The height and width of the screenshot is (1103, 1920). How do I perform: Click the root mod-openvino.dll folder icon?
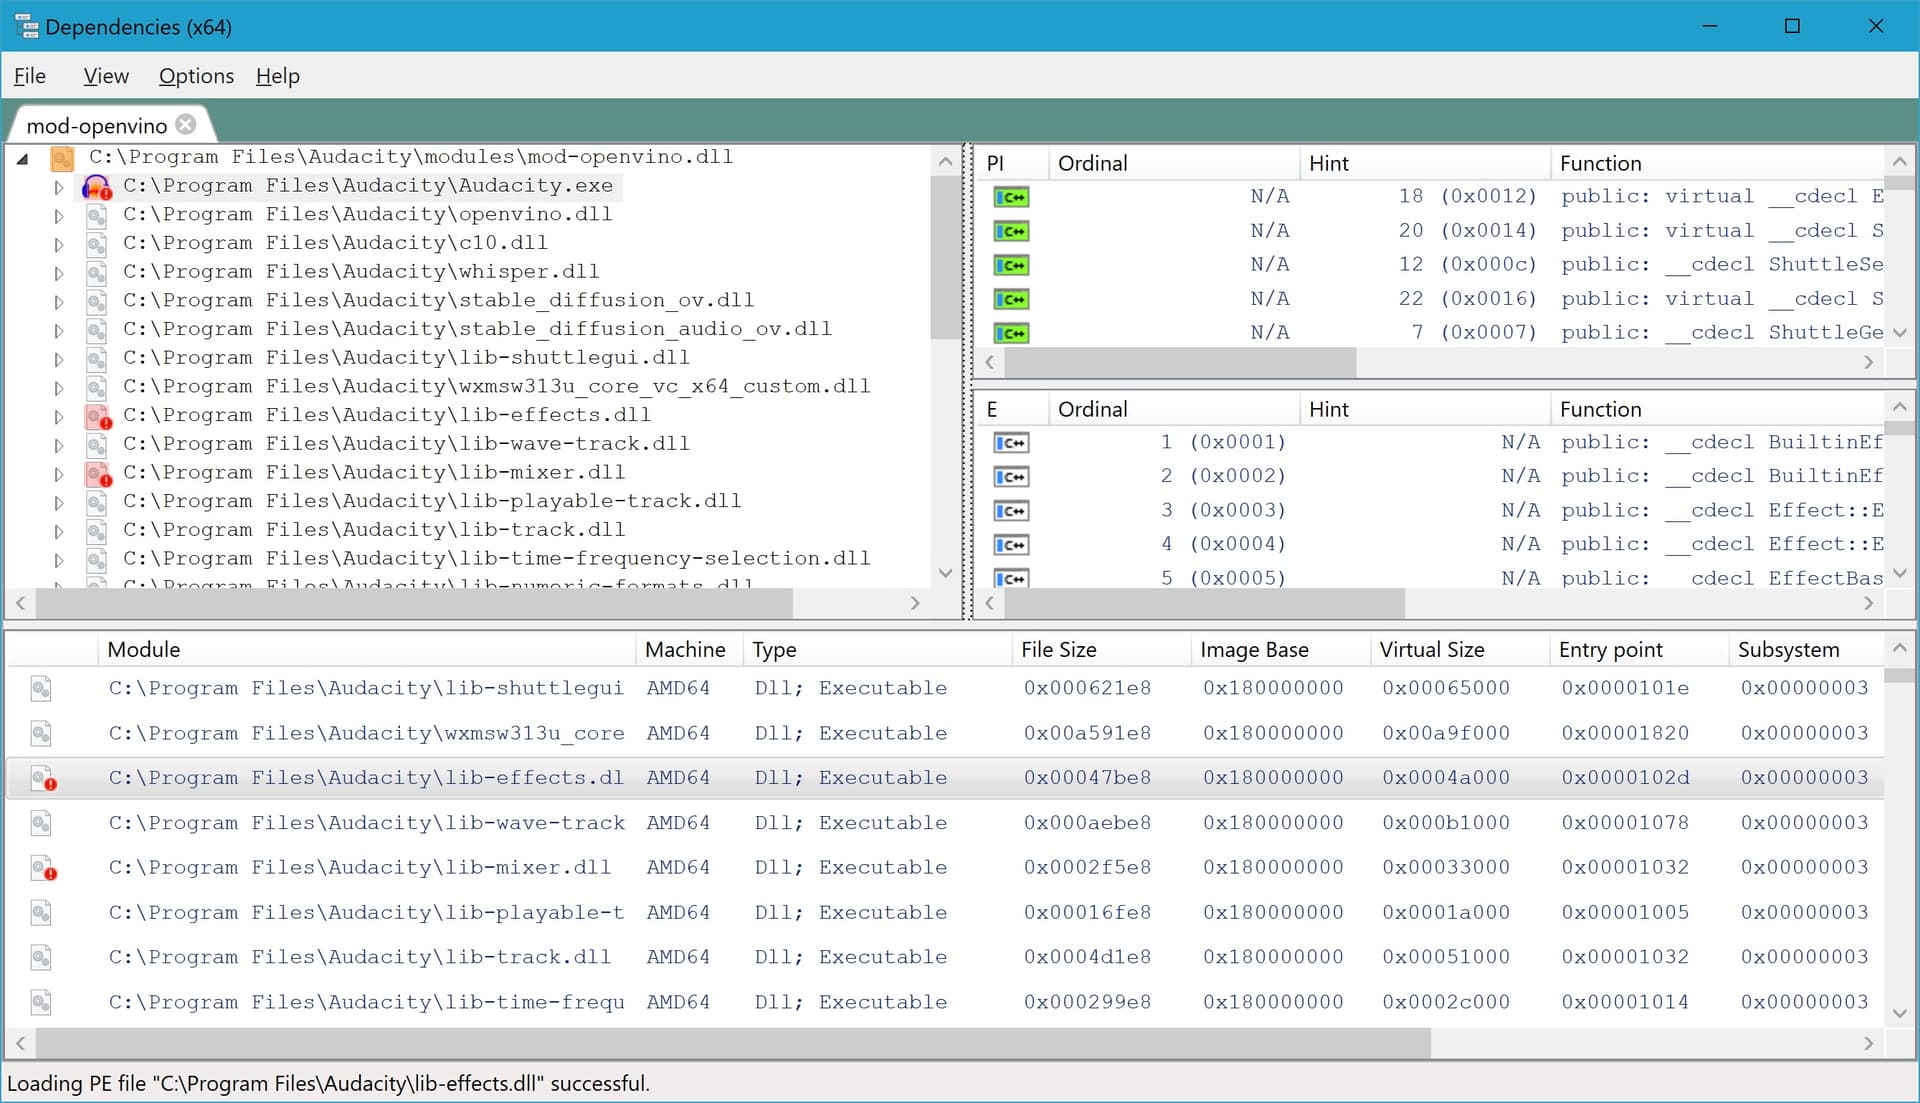[62, 158]
